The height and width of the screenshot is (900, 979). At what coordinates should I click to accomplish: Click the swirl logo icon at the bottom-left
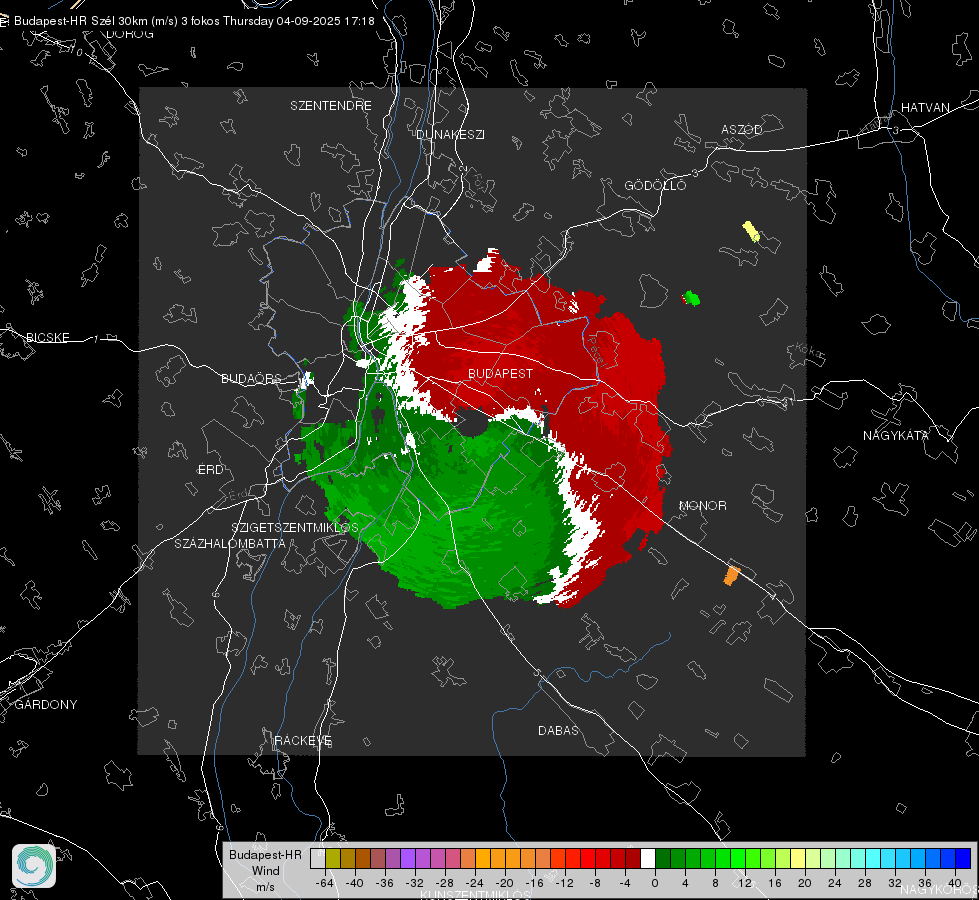tap(34, 866)
